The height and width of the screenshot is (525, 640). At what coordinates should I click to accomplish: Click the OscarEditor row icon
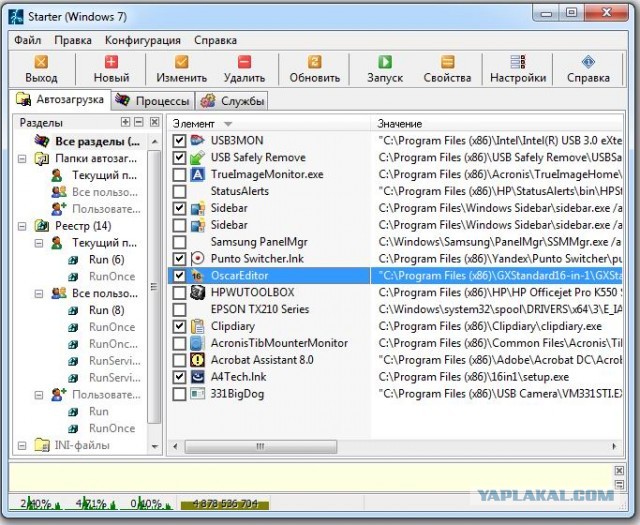[198, 276]
